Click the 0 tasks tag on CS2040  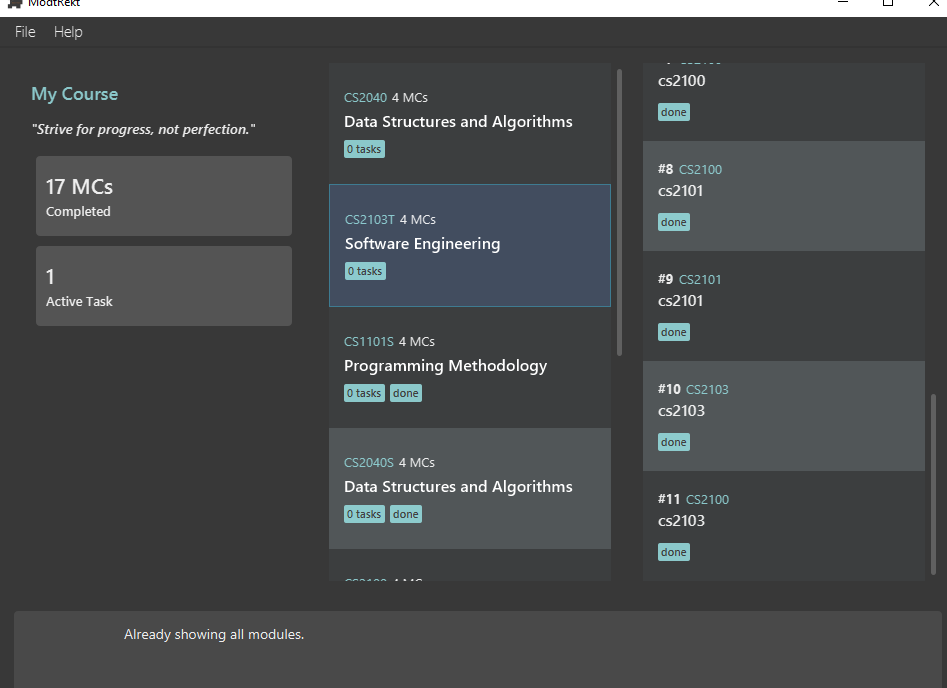(364, 149)
